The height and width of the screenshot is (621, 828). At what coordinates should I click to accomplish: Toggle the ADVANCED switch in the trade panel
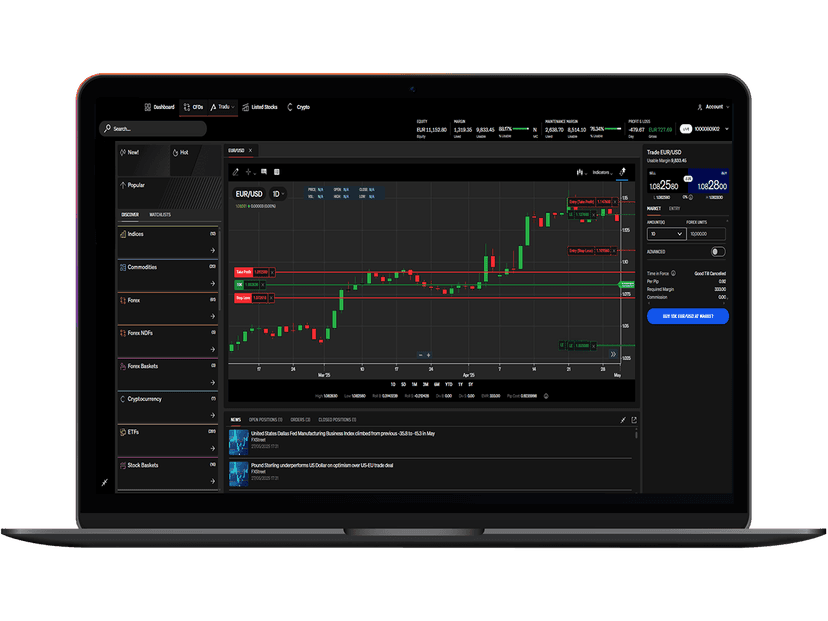click(x=718, y=250)
